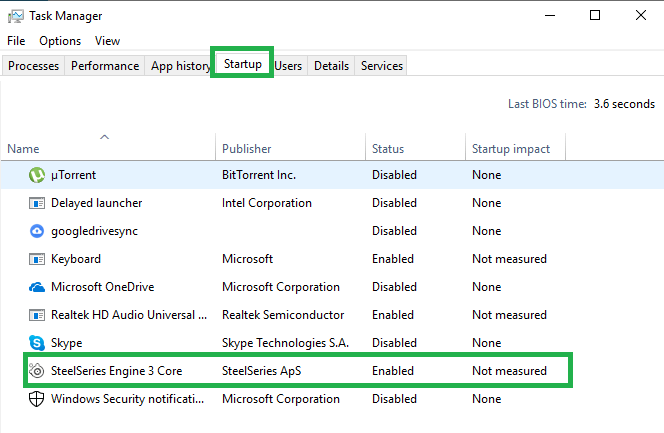Viewport: 664px width, 433px height.
Task: Click the Skype Technologies S.A. publisher cell
Action: (x=285, y=343)
